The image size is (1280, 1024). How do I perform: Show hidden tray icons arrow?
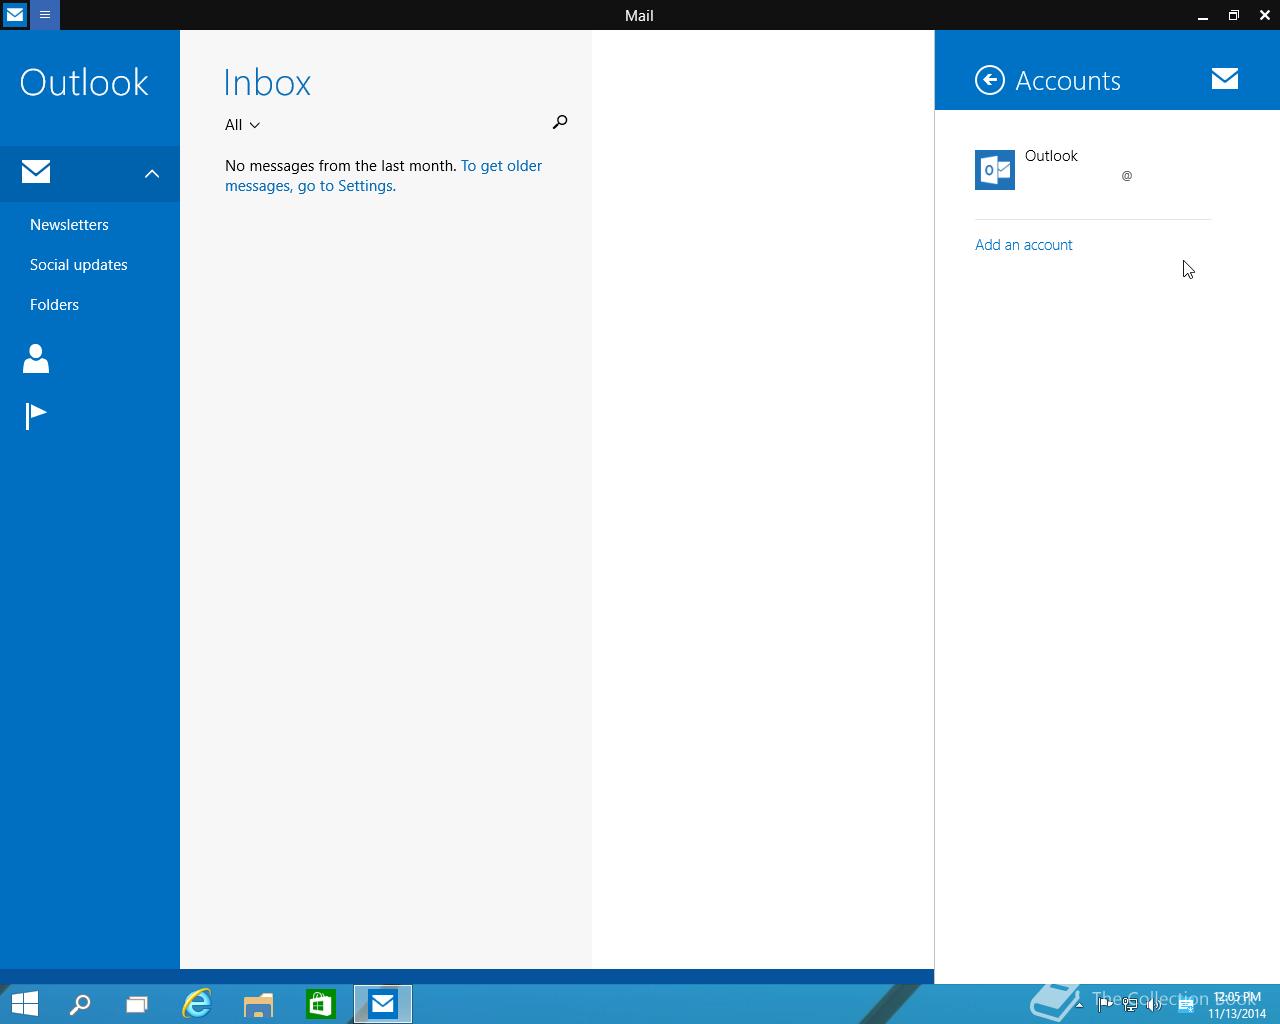(1079, 1004)
